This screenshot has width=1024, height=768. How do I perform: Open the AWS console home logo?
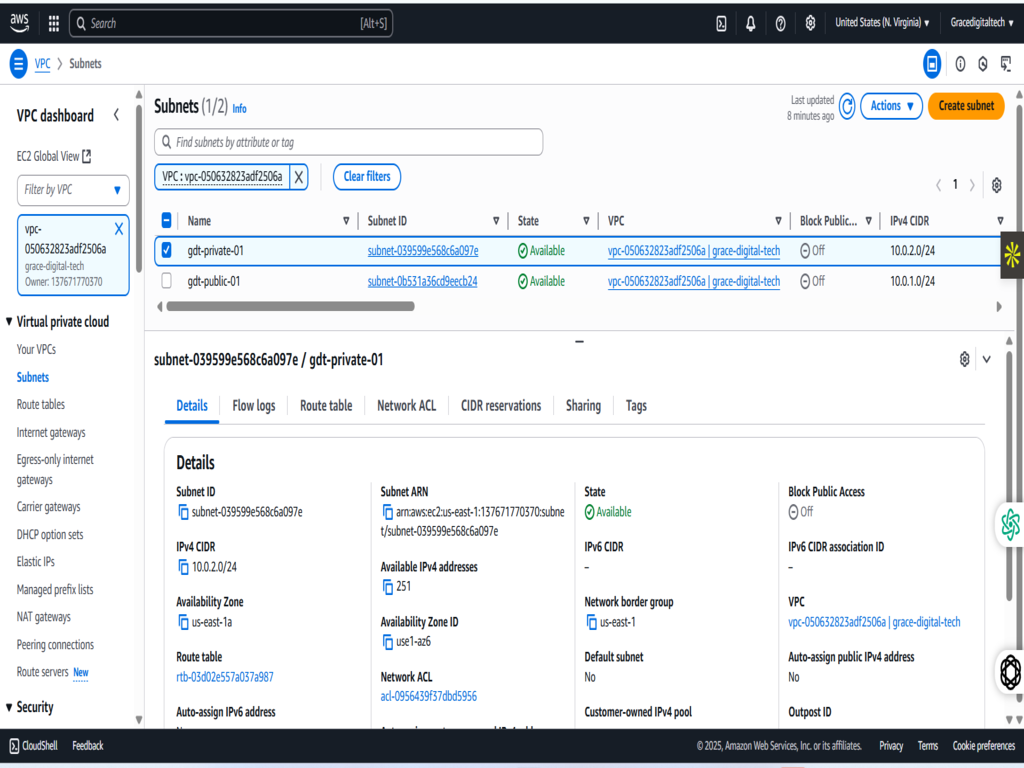[20, 23]
